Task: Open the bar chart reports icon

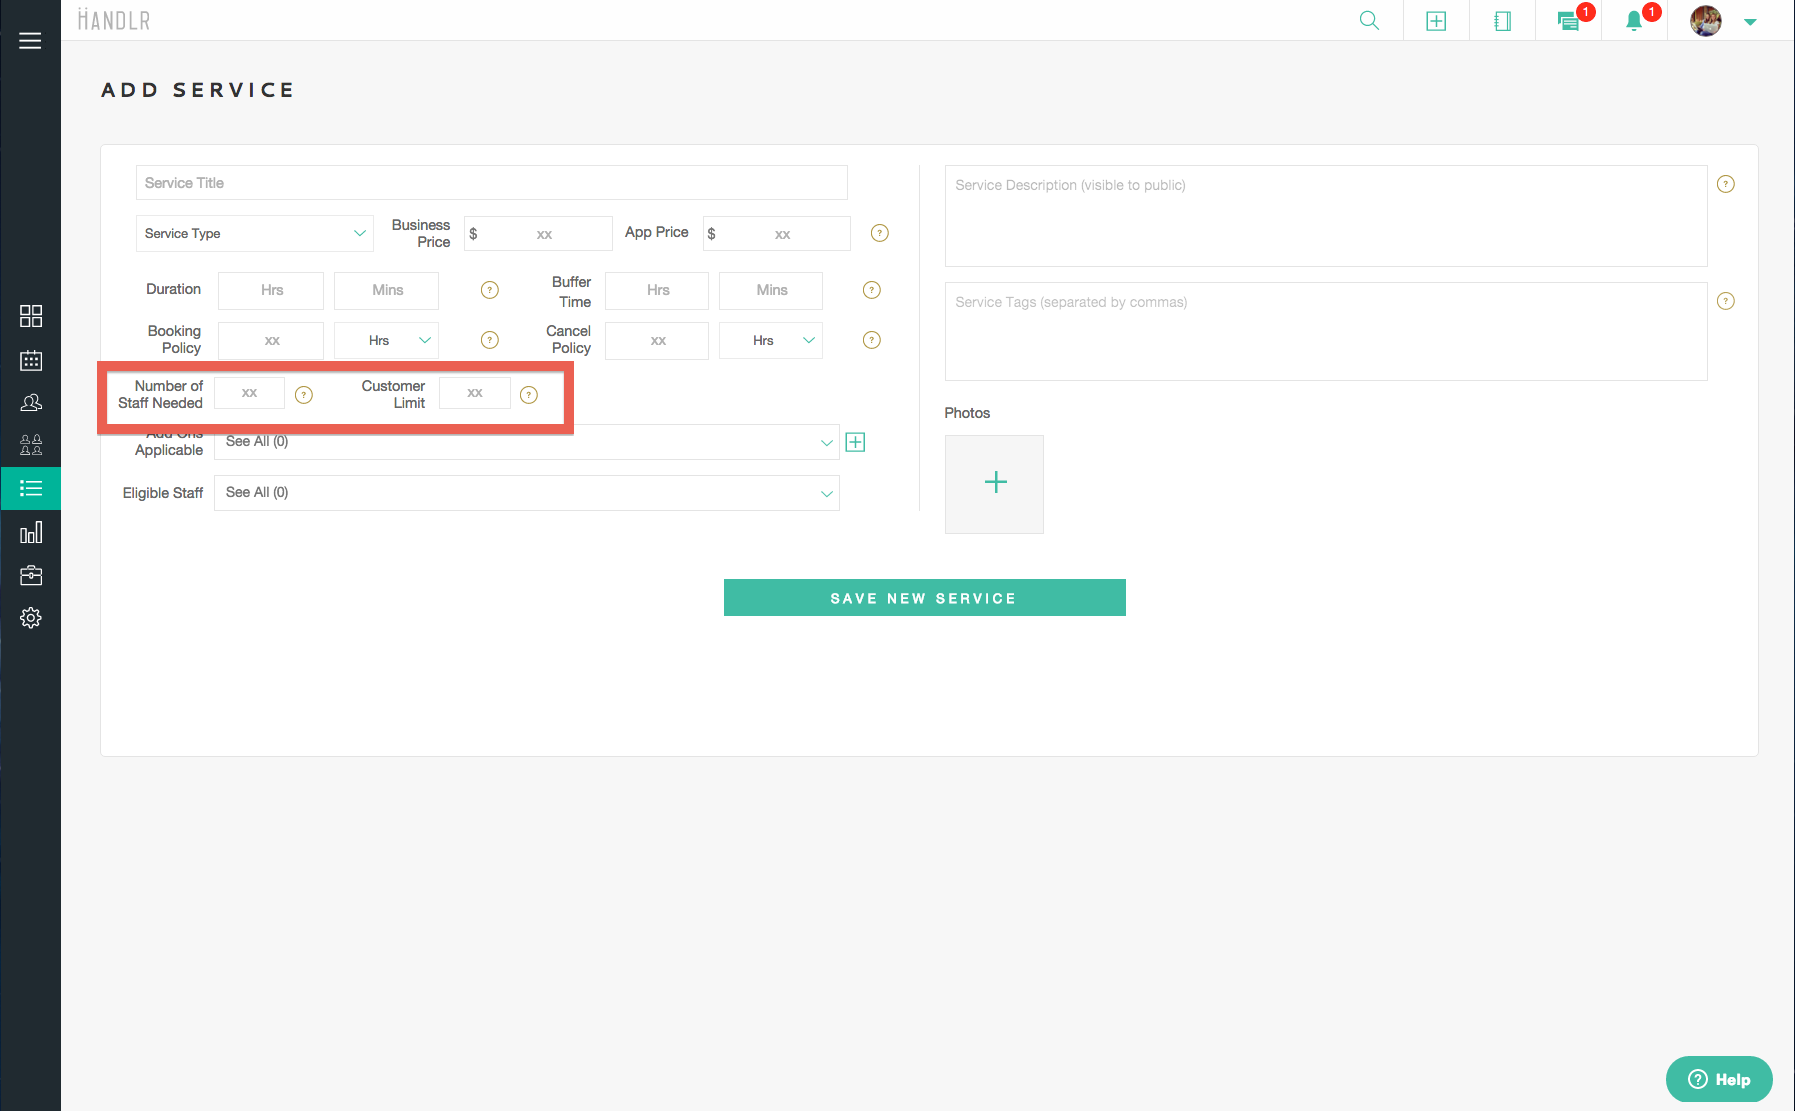Action: point(31,532)
